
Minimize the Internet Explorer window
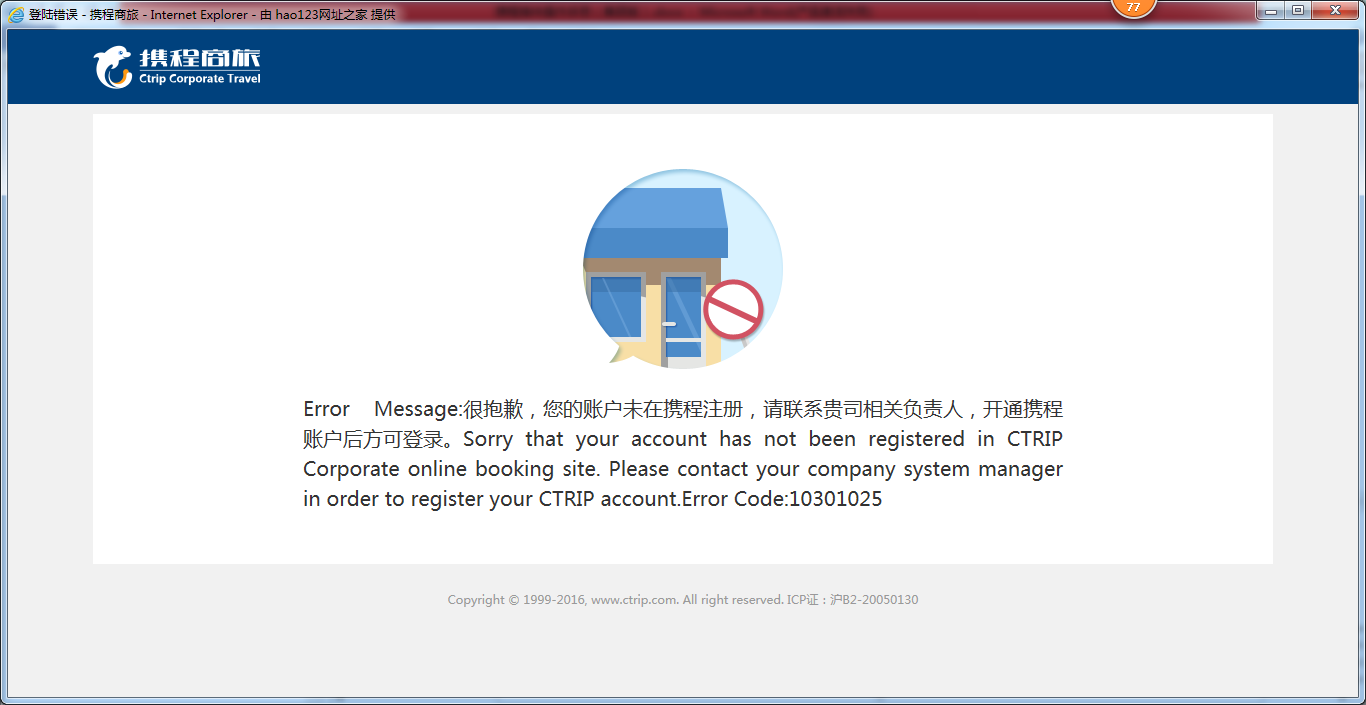1271,10
